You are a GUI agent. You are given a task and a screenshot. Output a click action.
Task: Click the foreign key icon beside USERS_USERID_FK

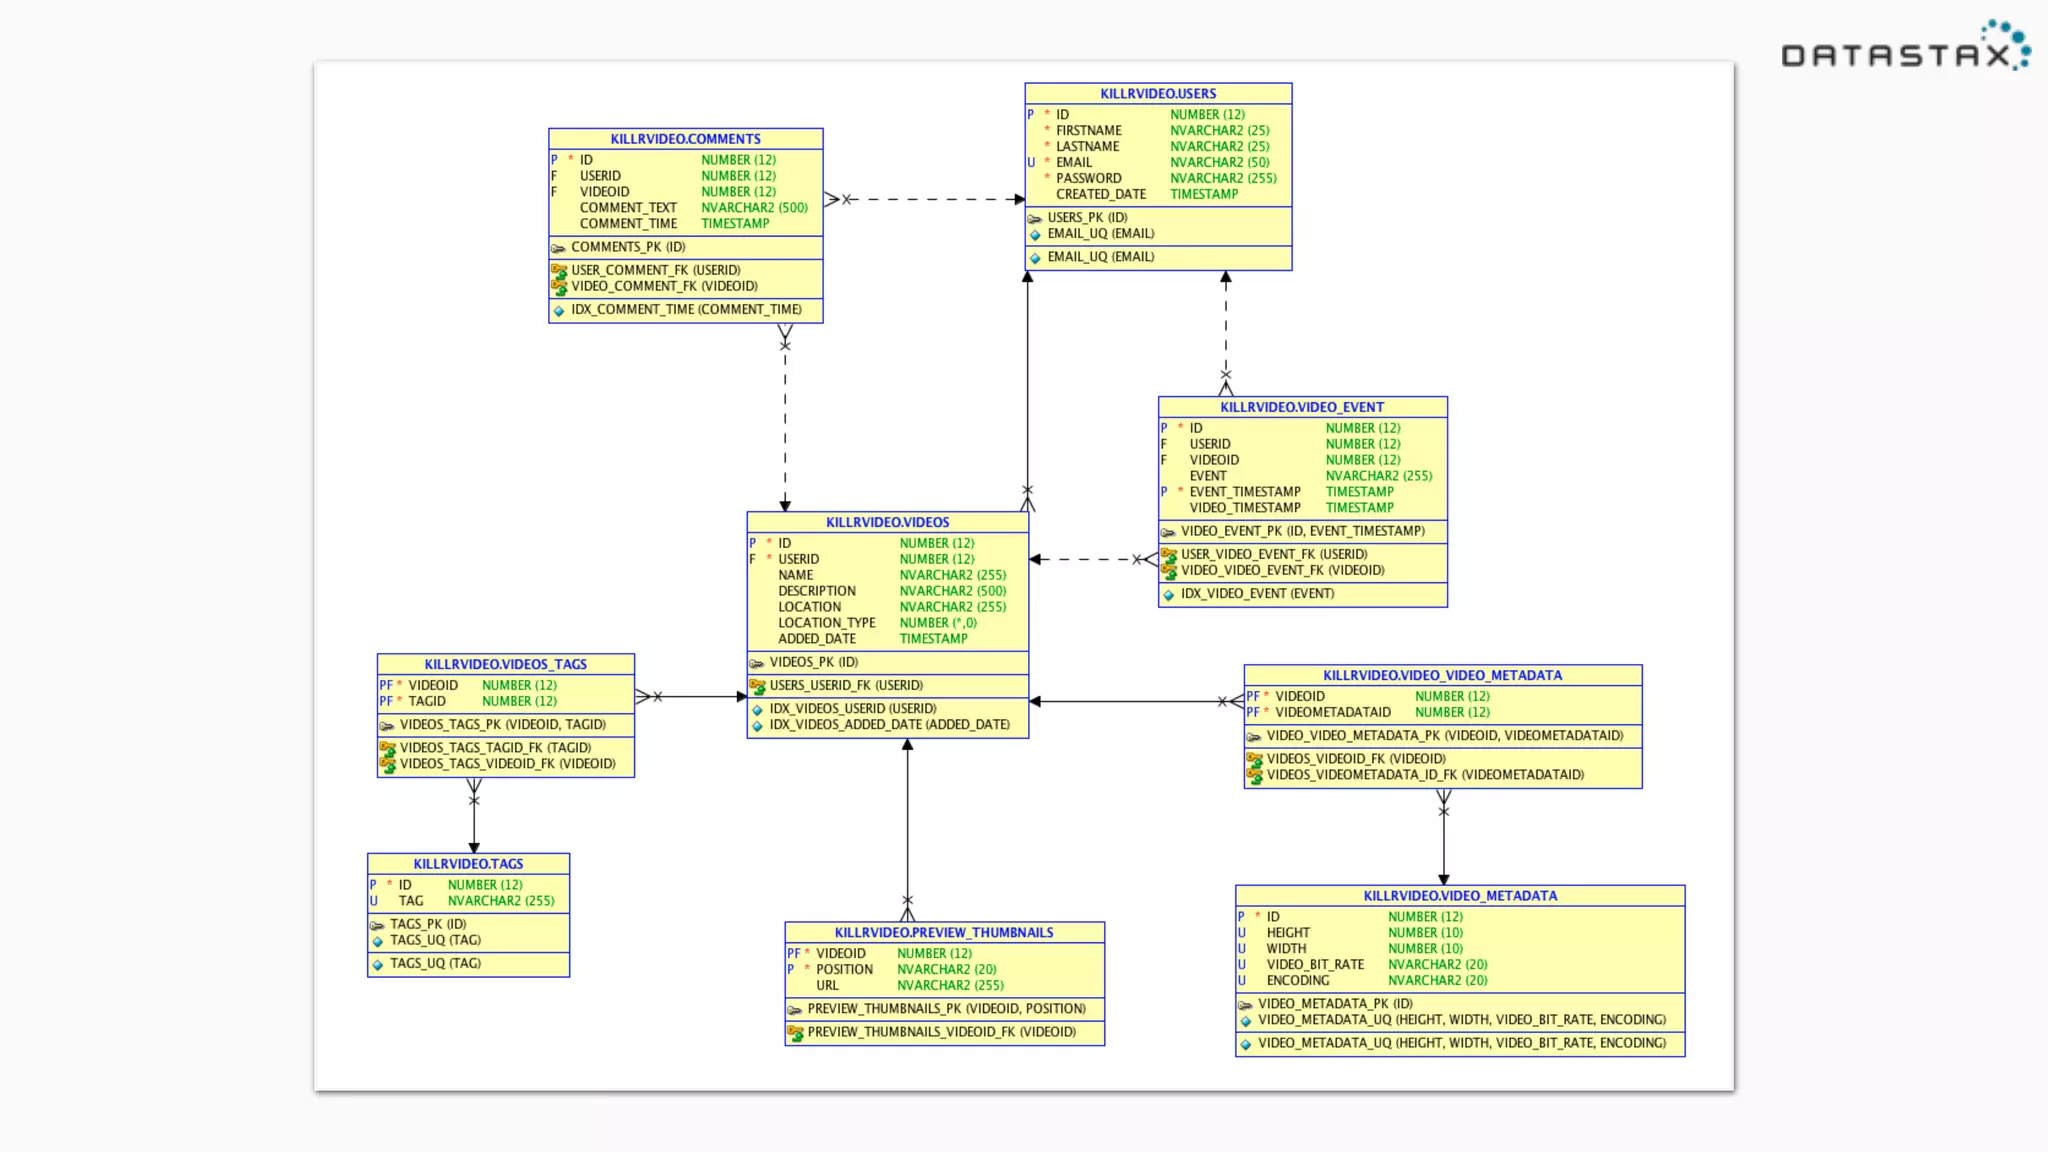pyautogui.click(x=757, y=686)
